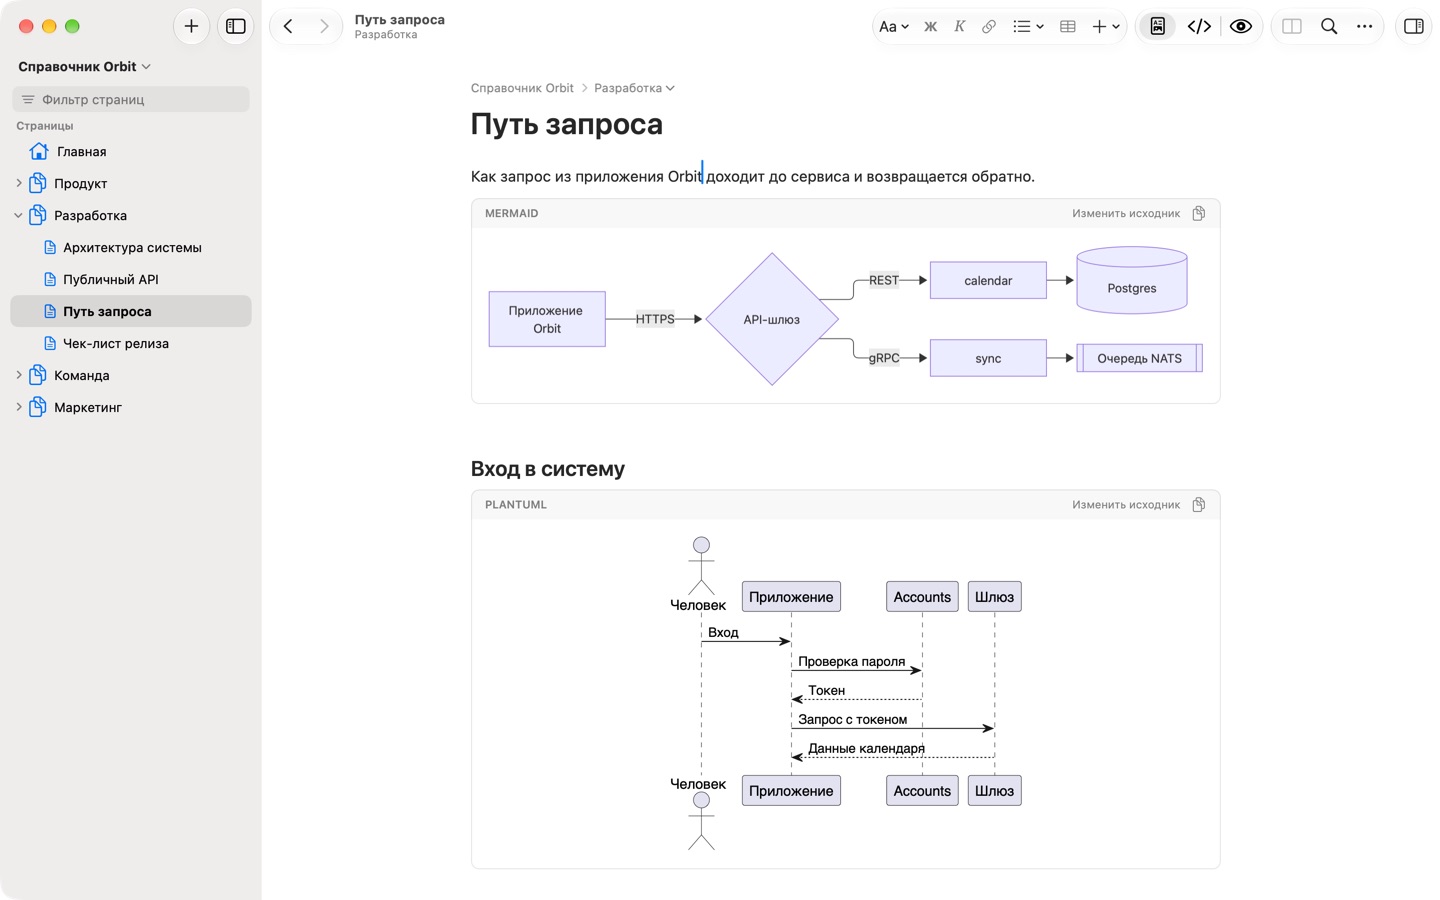This screenshot has width=1440, height=900.
Task: Apply italic with the К button
Action: pos(959,27)
